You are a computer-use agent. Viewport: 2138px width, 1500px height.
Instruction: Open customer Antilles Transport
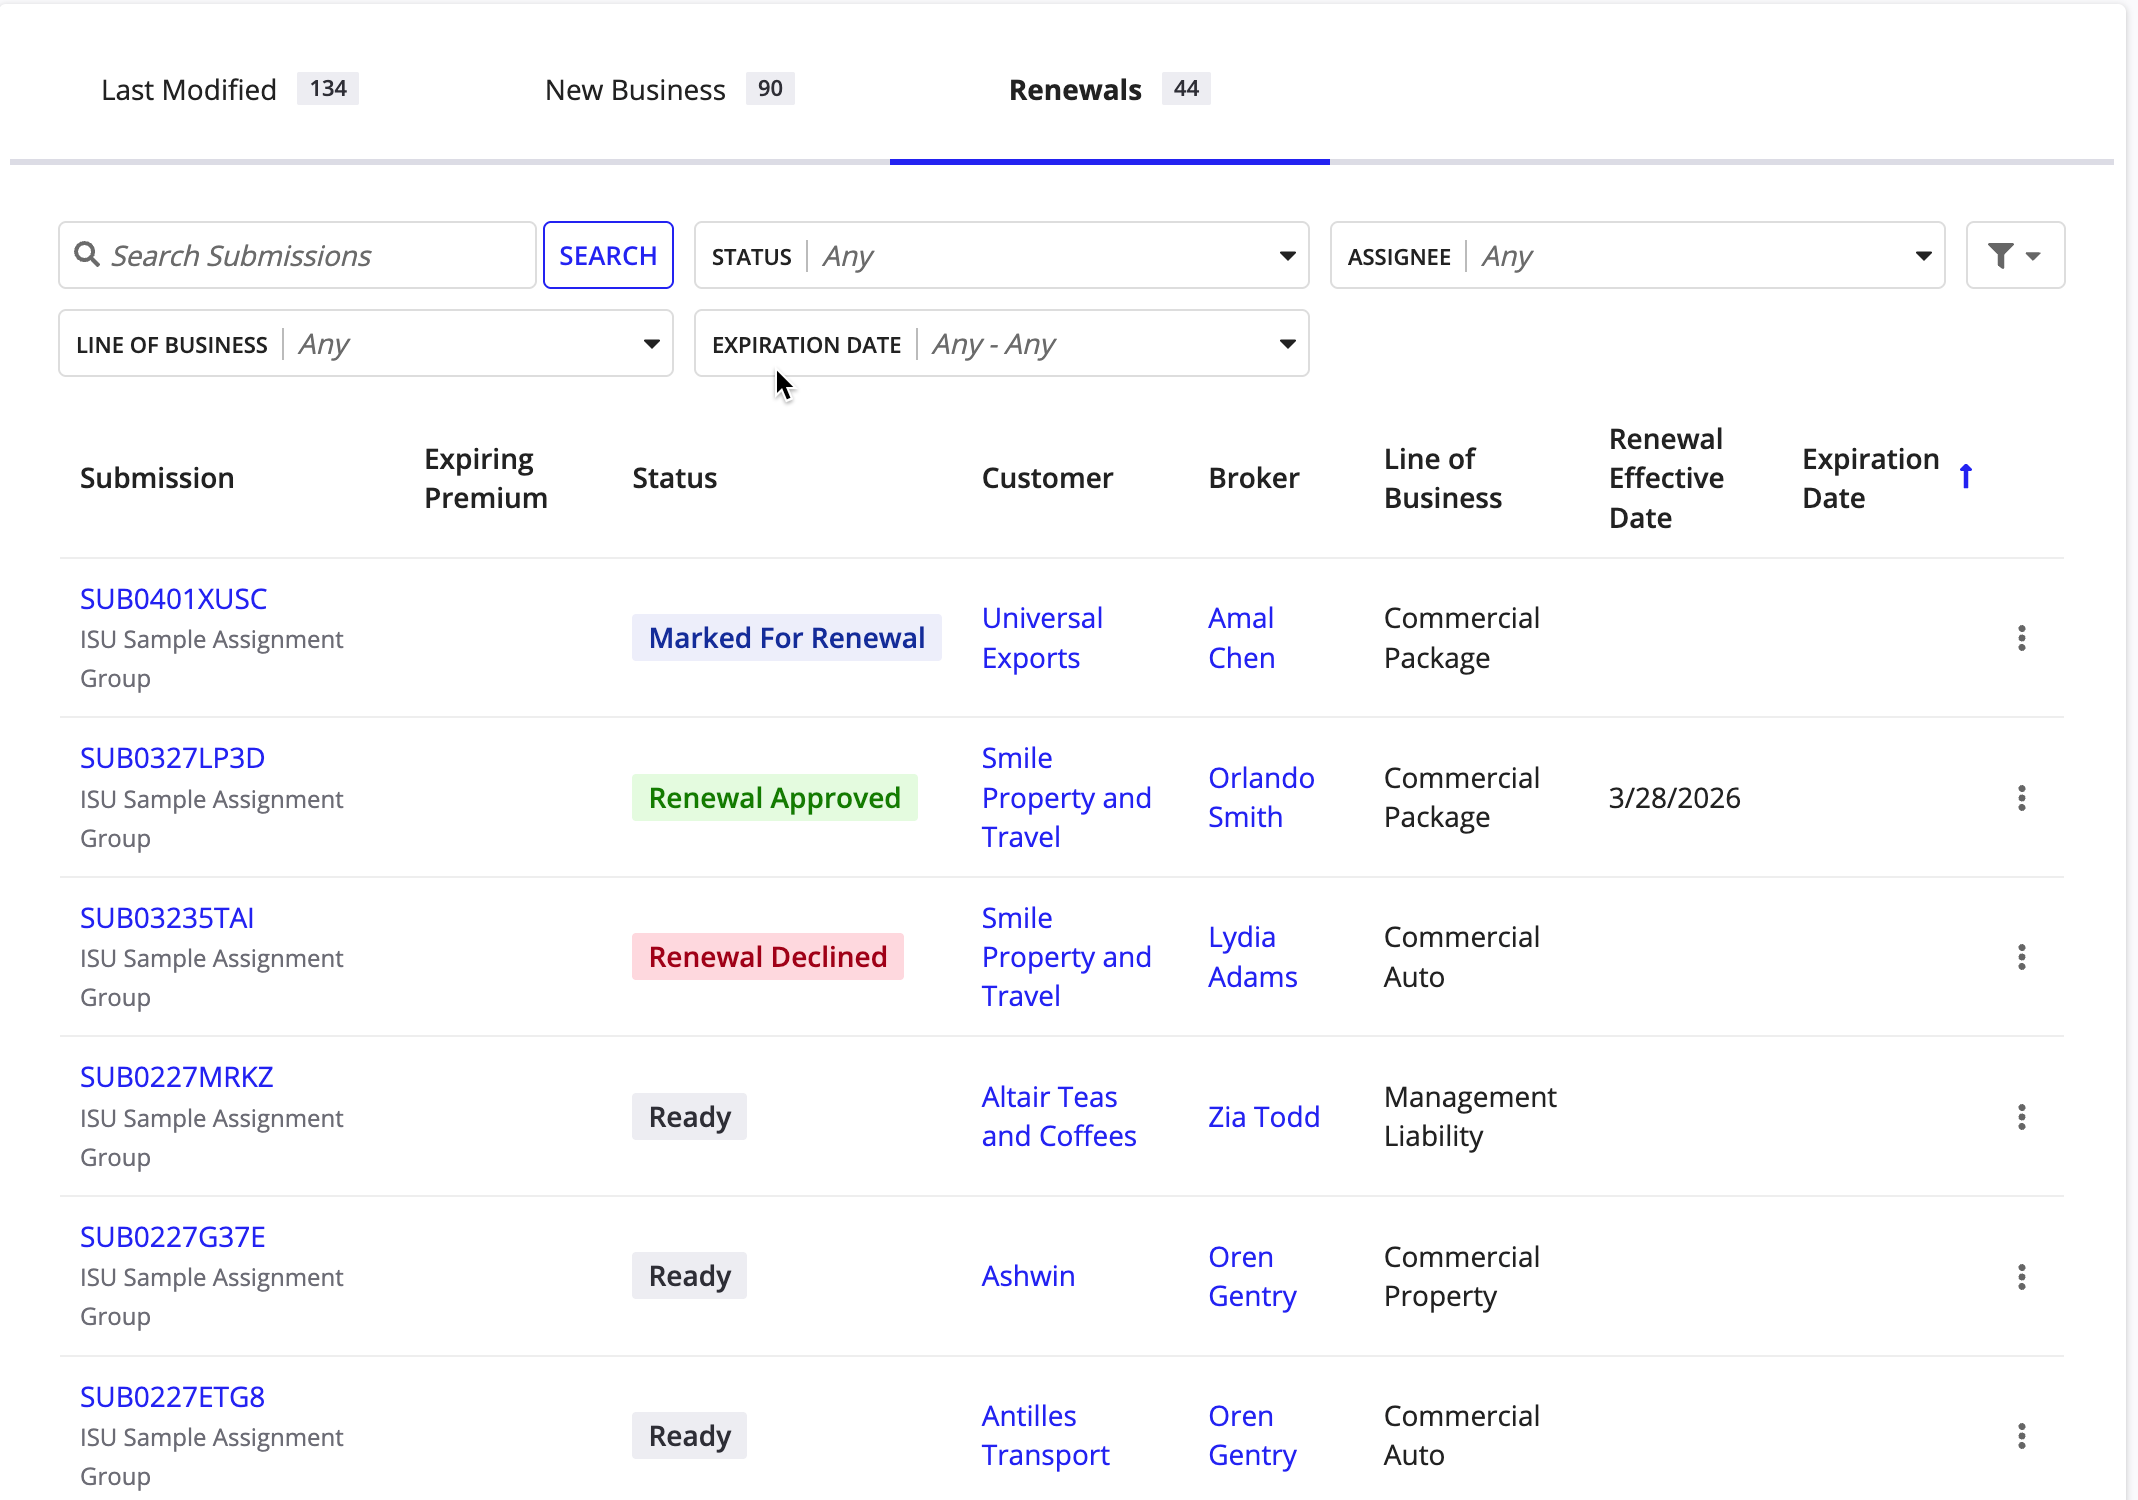1046,1436
